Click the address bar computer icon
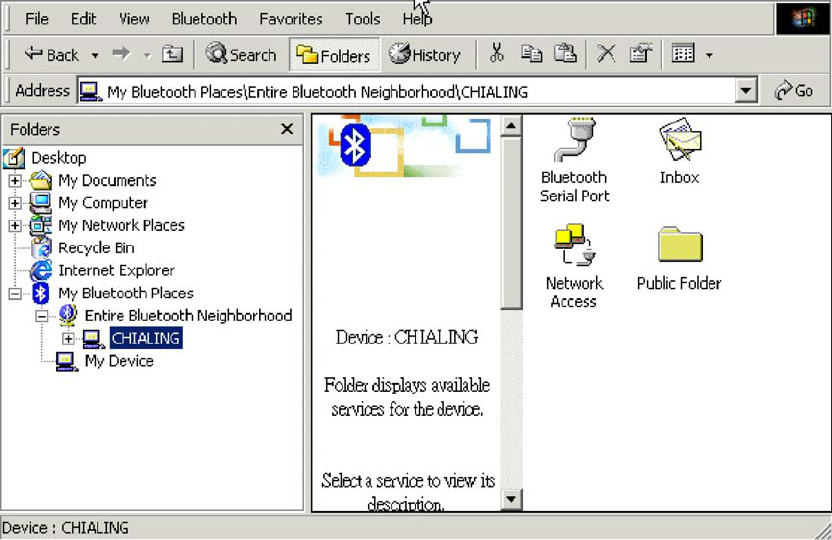This screenshot has height=540, width=832. pyautogui.click(x=90, y=92)
